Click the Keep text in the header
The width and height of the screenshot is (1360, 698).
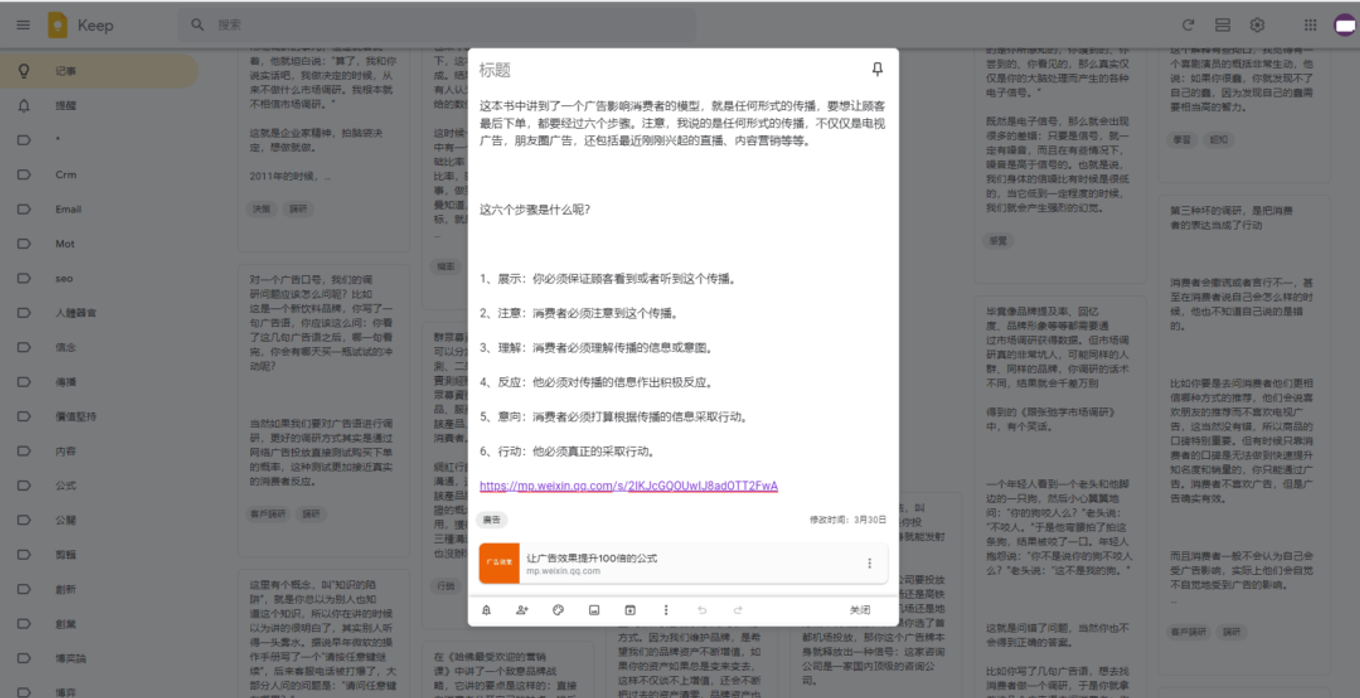pos(95,25)
